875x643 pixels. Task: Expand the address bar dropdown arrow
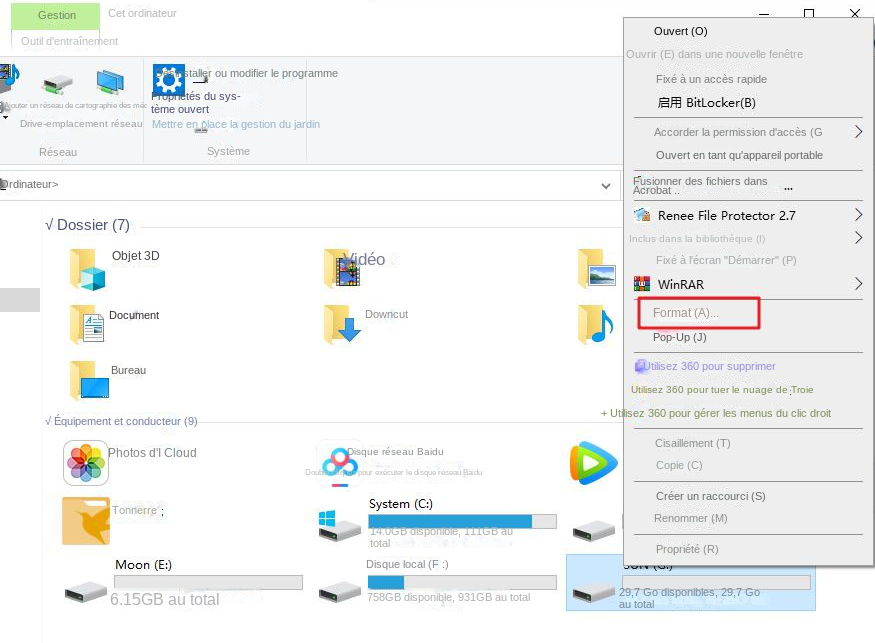[606, 186]
